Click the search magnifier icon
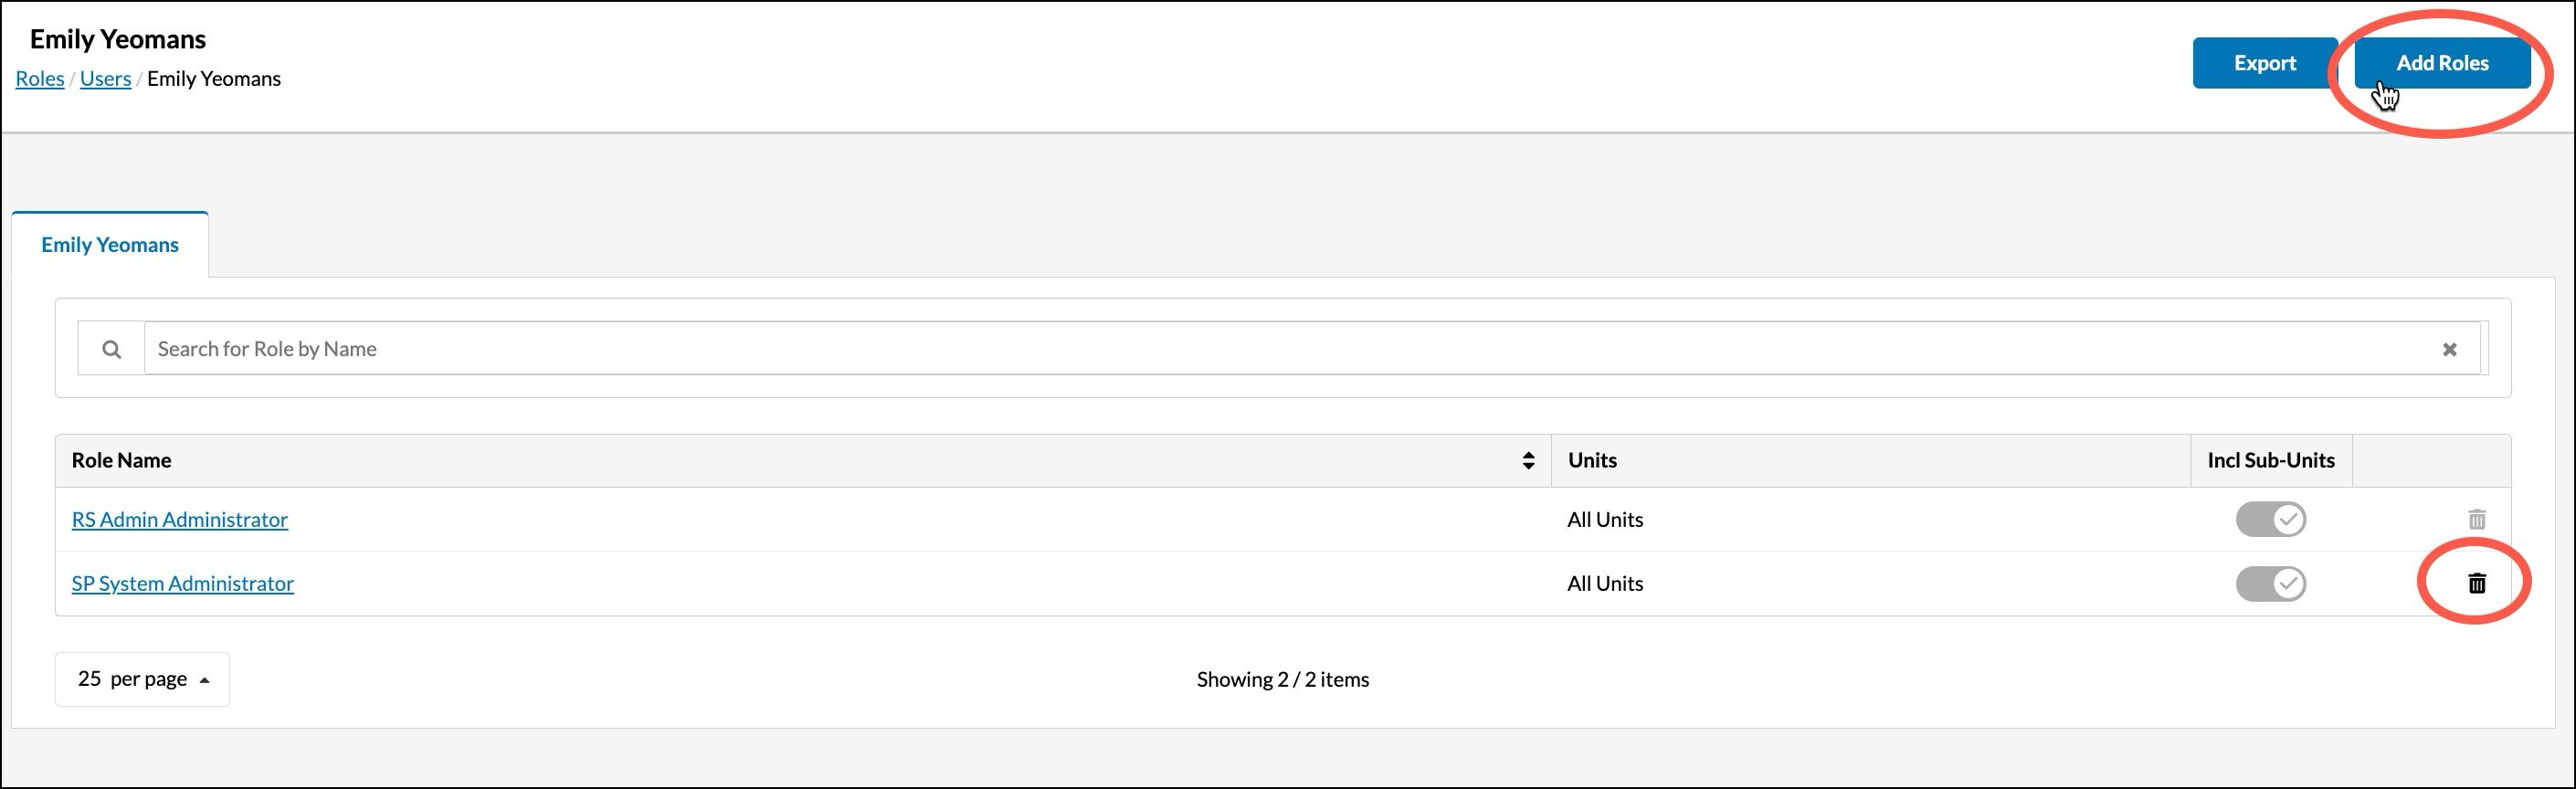This screenshot has height=789, width=2576. pos(111,349)
